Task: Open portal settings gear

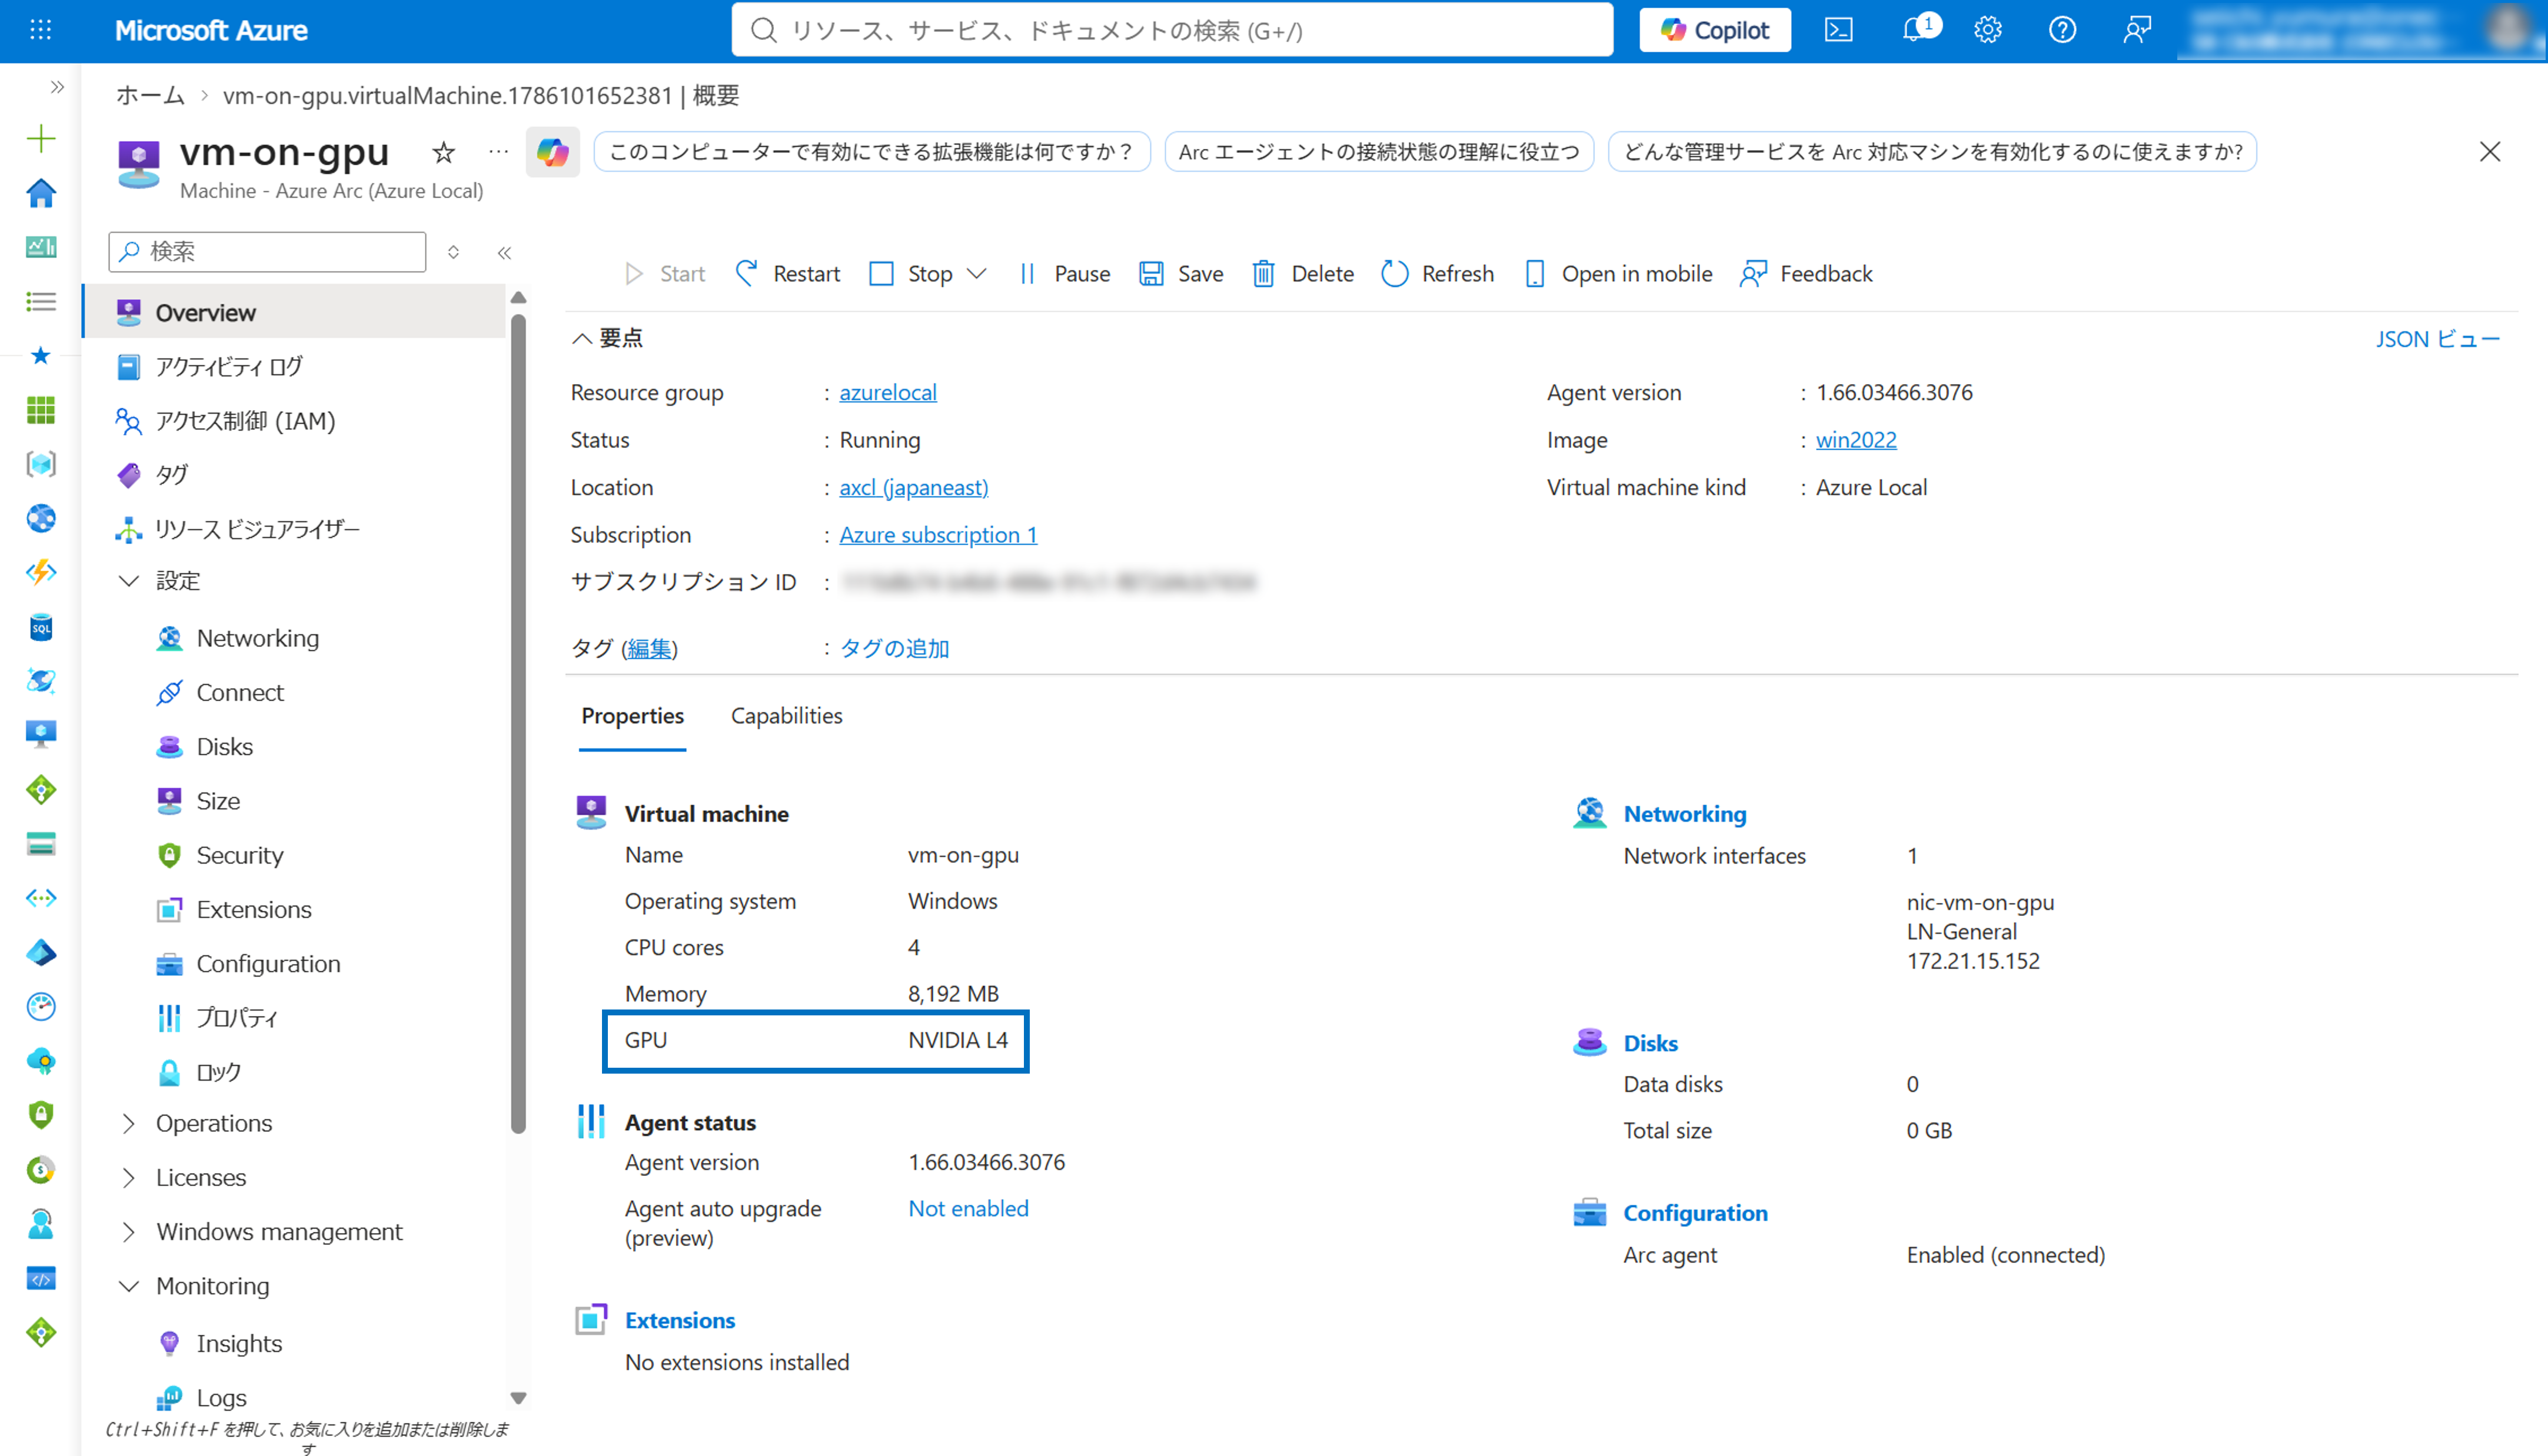Action: pos(1988,30)
